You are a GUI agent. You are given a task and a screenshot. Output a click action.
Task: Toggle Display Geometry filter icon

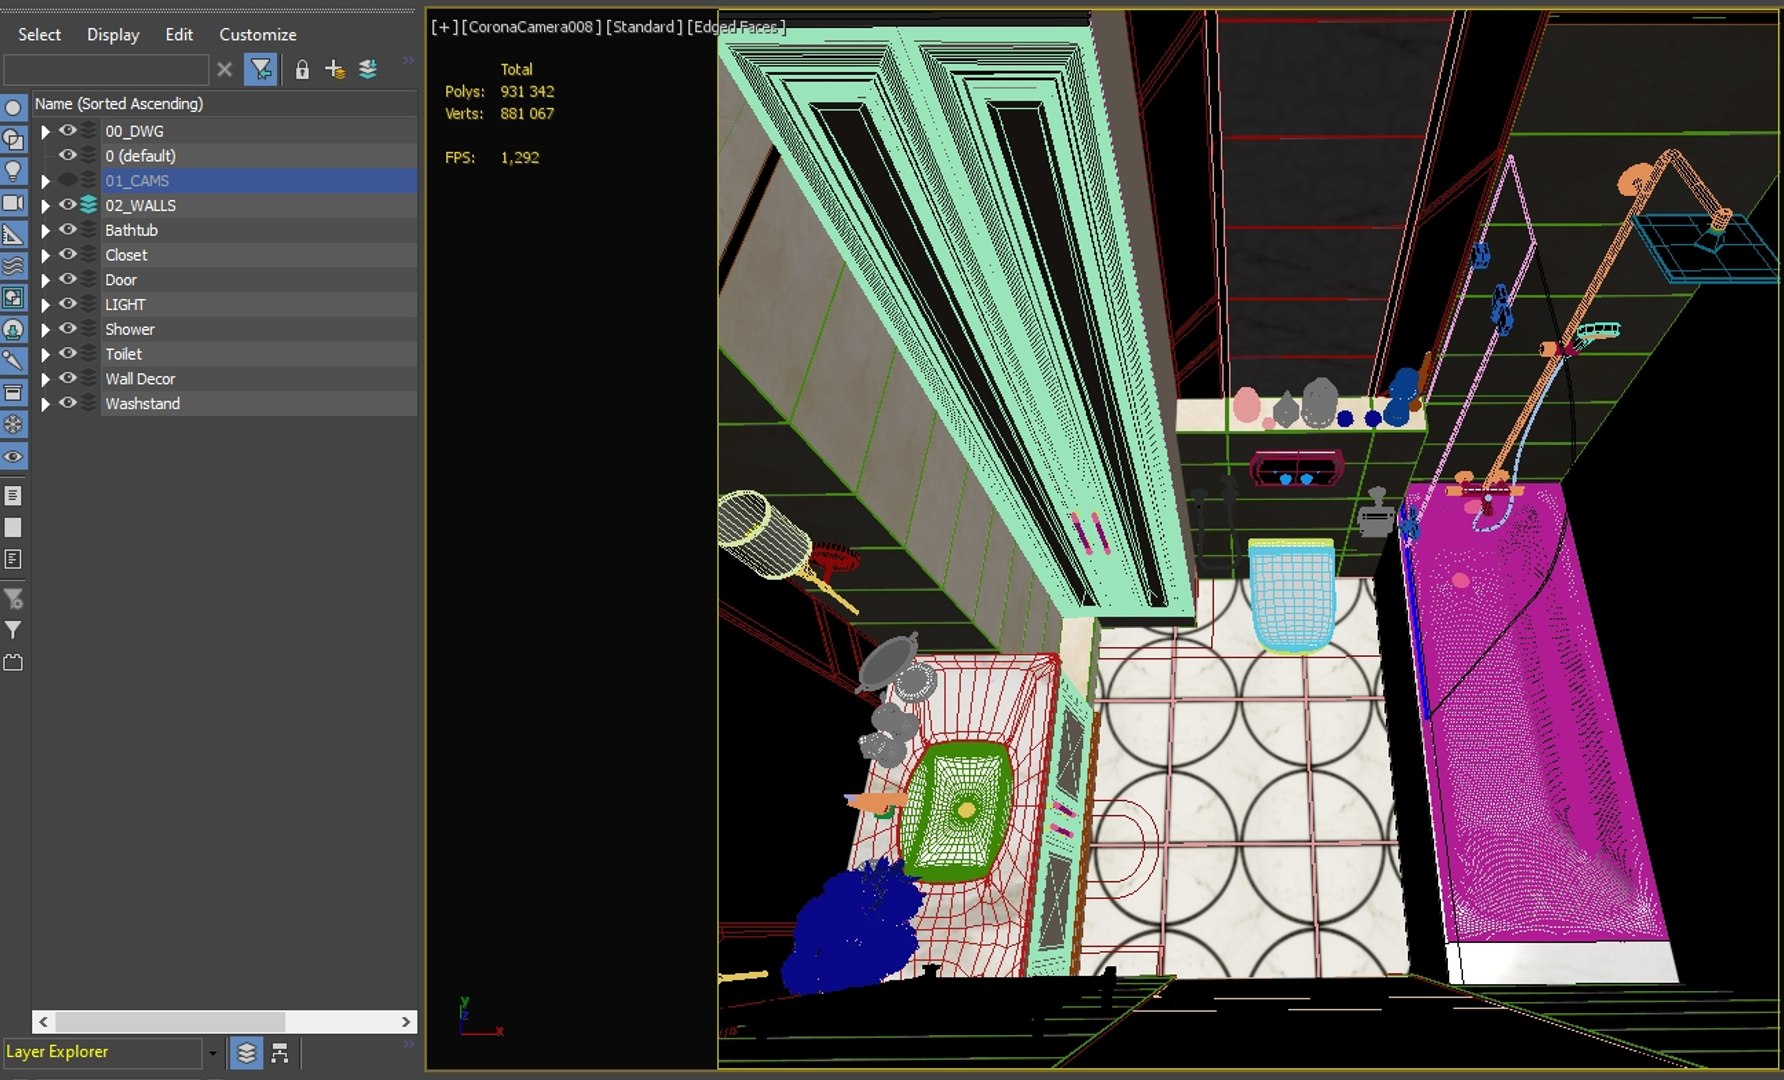coord(13,107)
